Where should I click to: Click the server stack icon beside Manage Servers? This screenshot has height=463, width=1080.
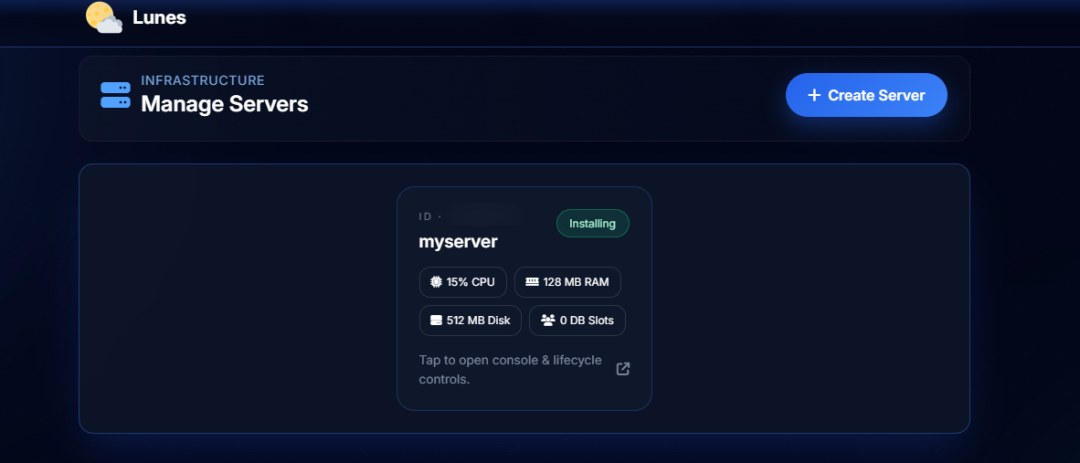115,95
